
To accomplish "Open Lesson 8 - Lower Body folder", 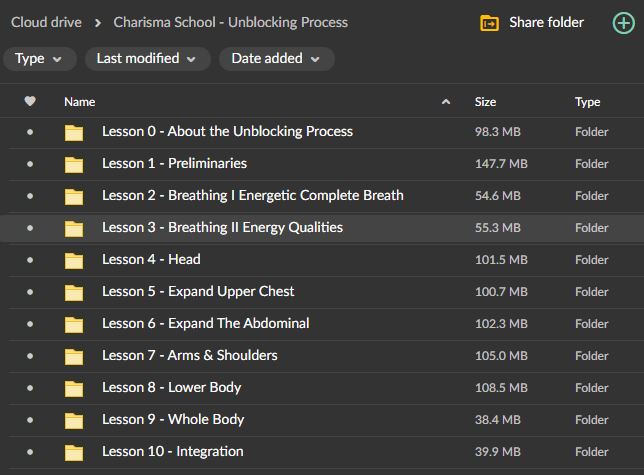I will 171,388.
